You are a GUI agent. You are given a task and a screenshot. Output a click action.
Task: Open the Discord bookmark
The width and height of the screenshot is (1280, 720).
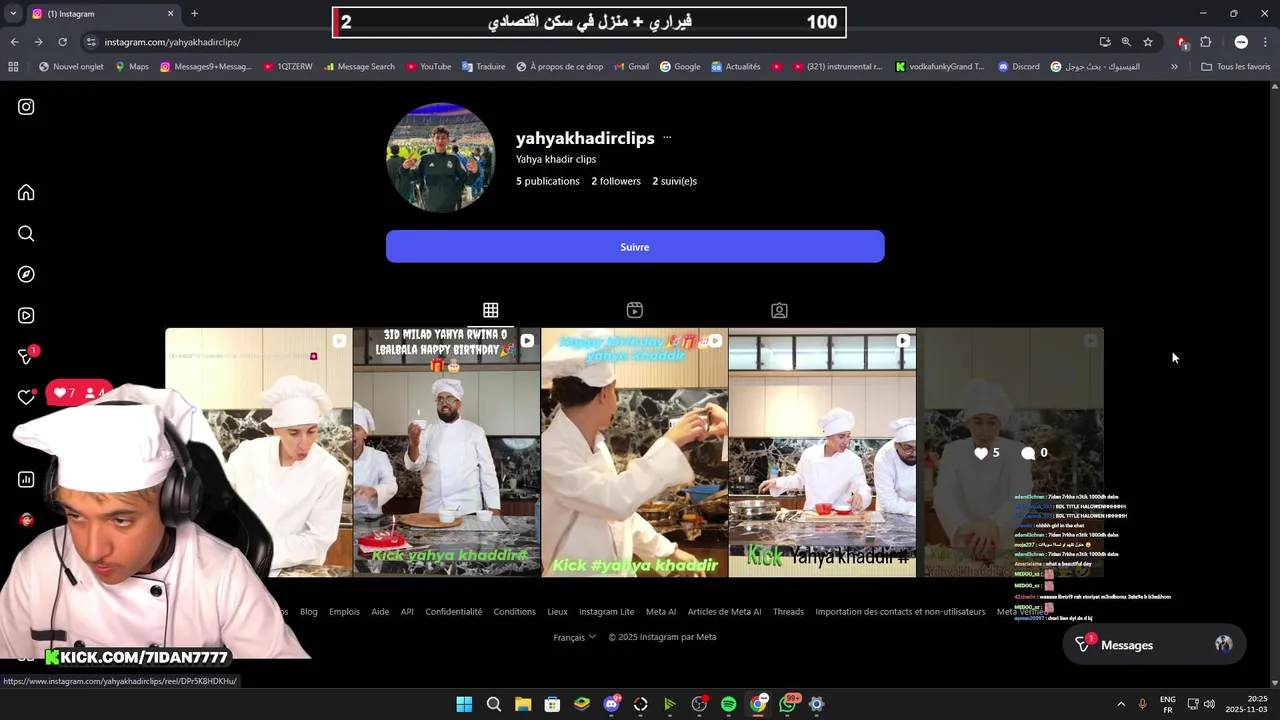click(1019, 67)
